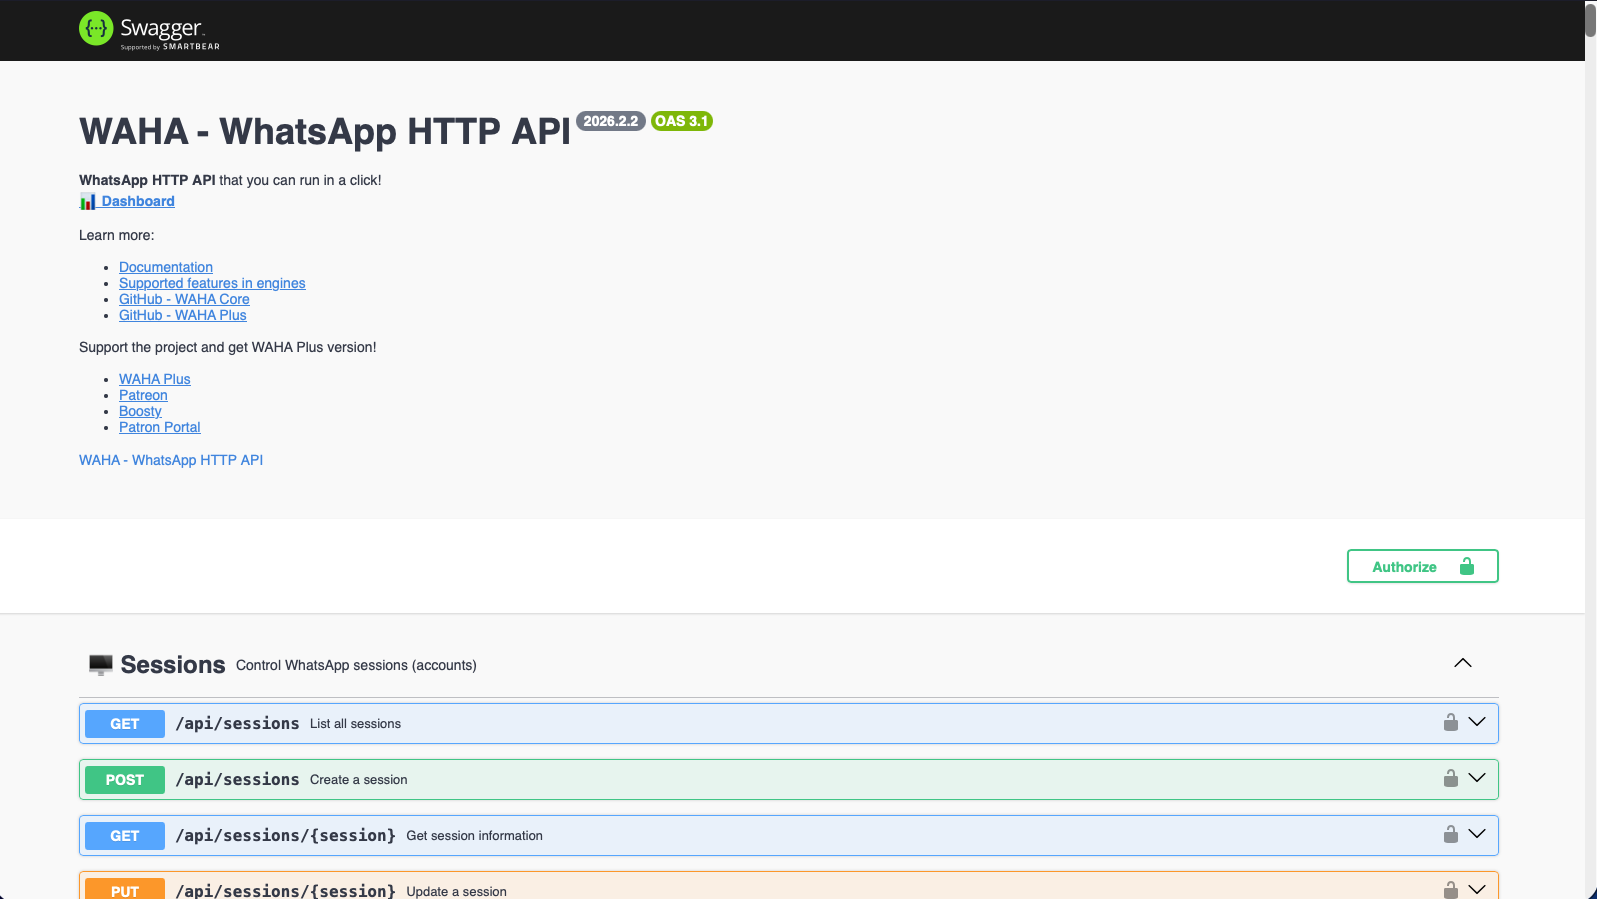
Task: Expand the List all sessions endpoint chevron
Action: coord(1477,722)
